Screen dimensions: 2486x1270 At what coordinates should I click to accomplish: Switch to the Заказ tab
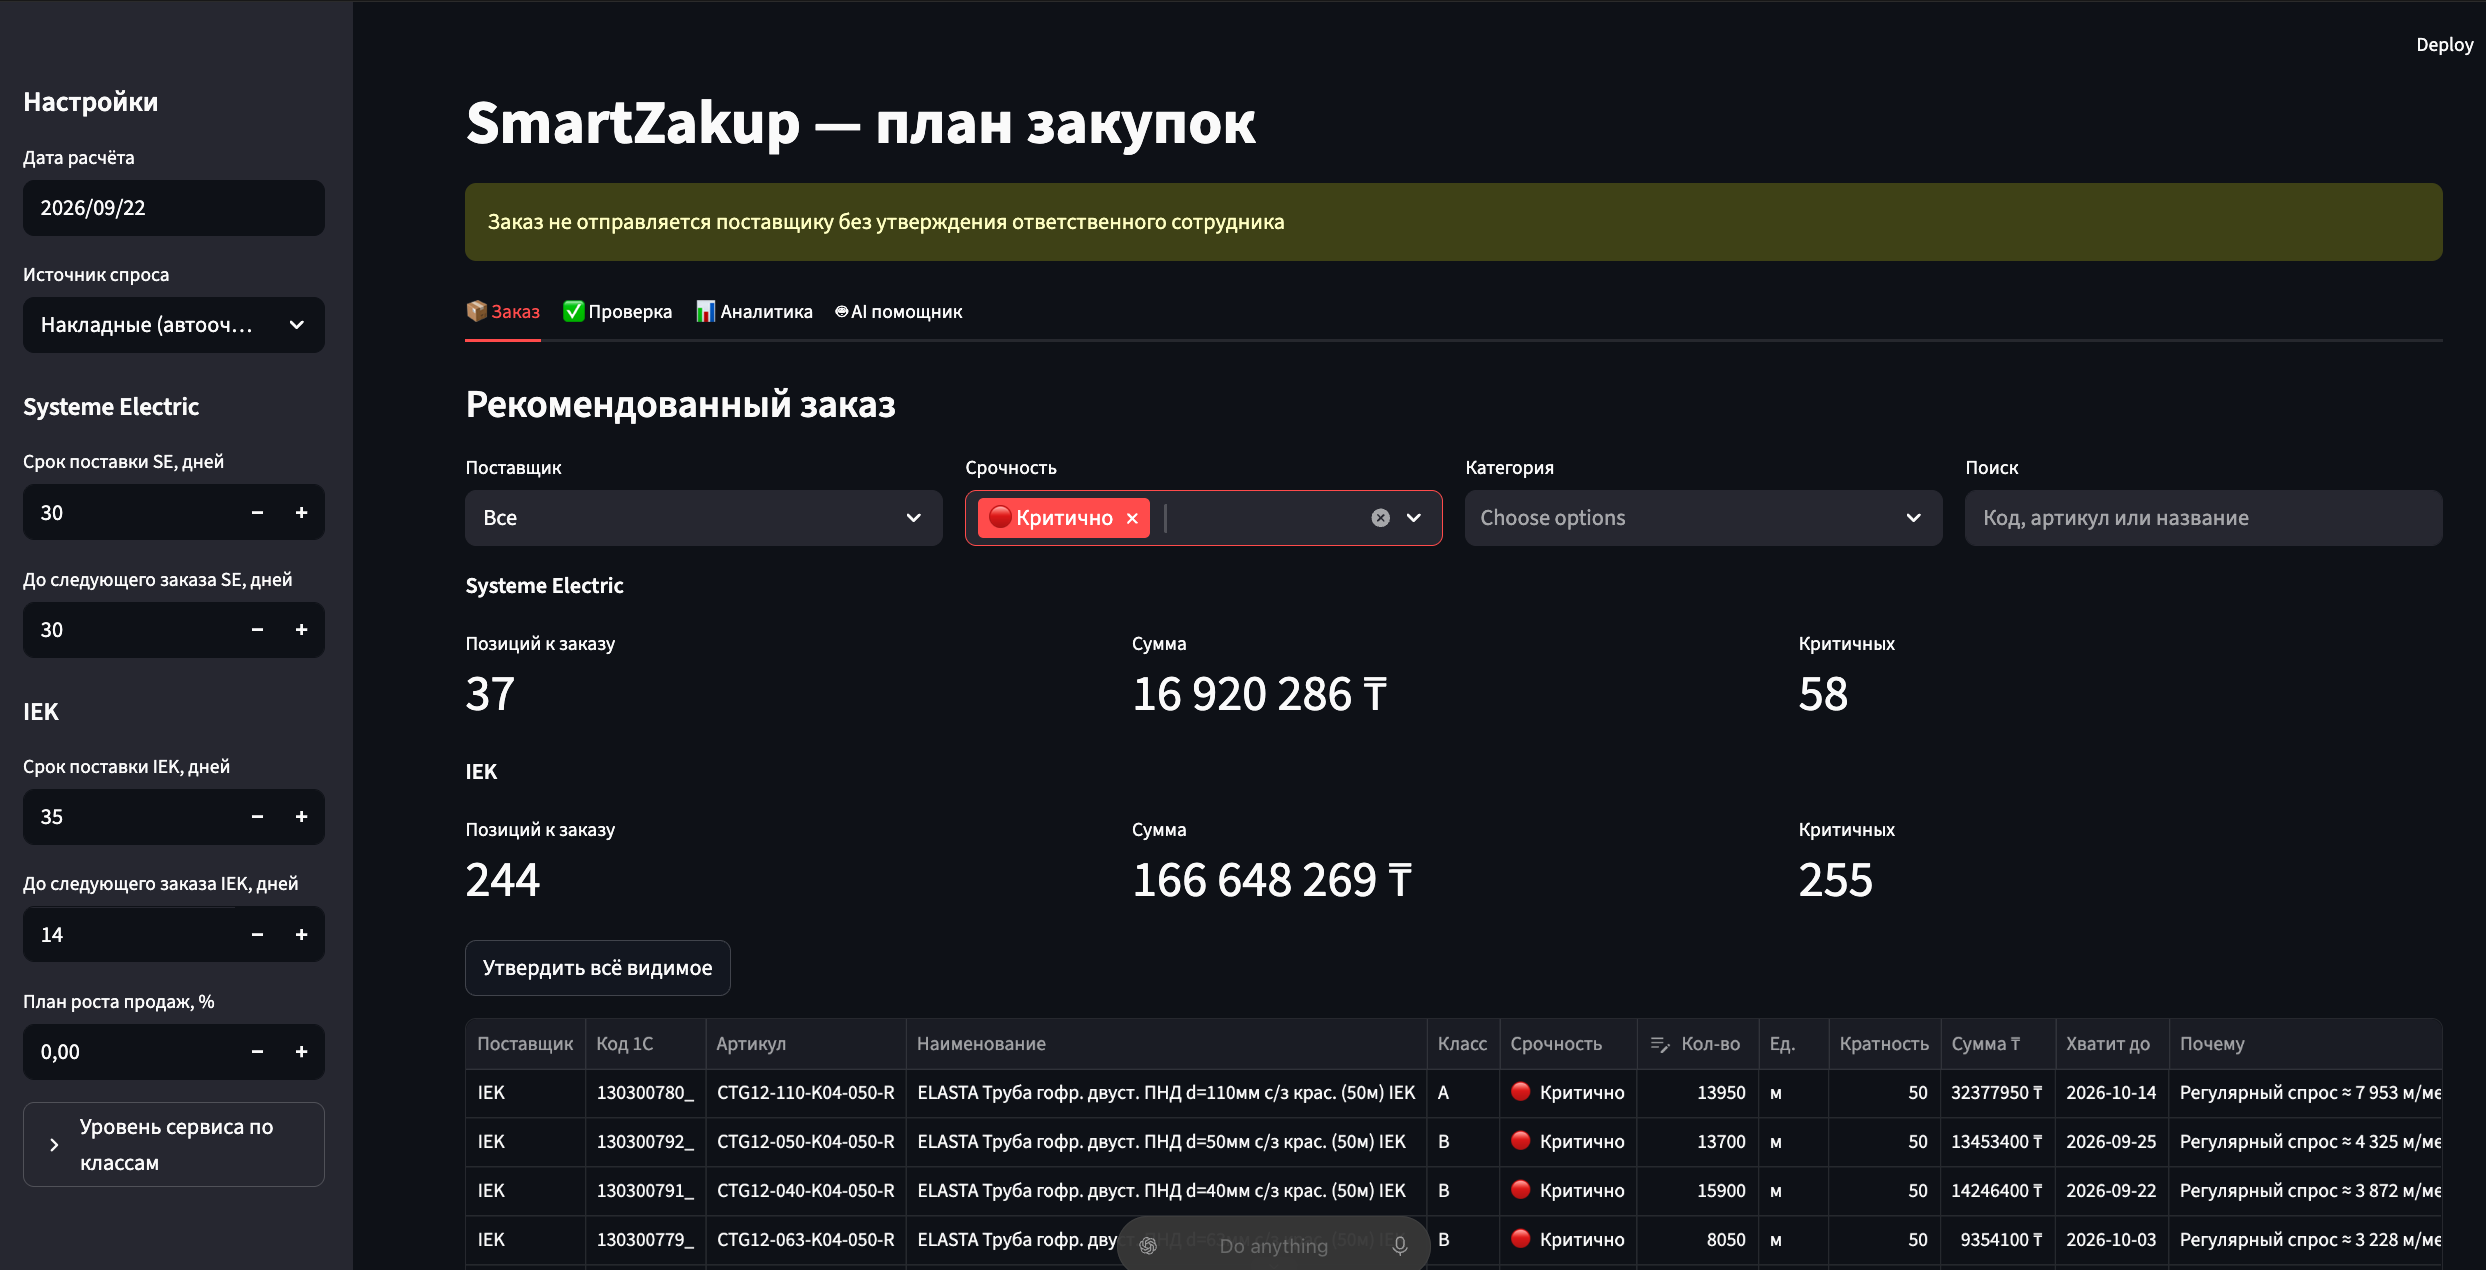pyautogui.click(x=502, y=312)
